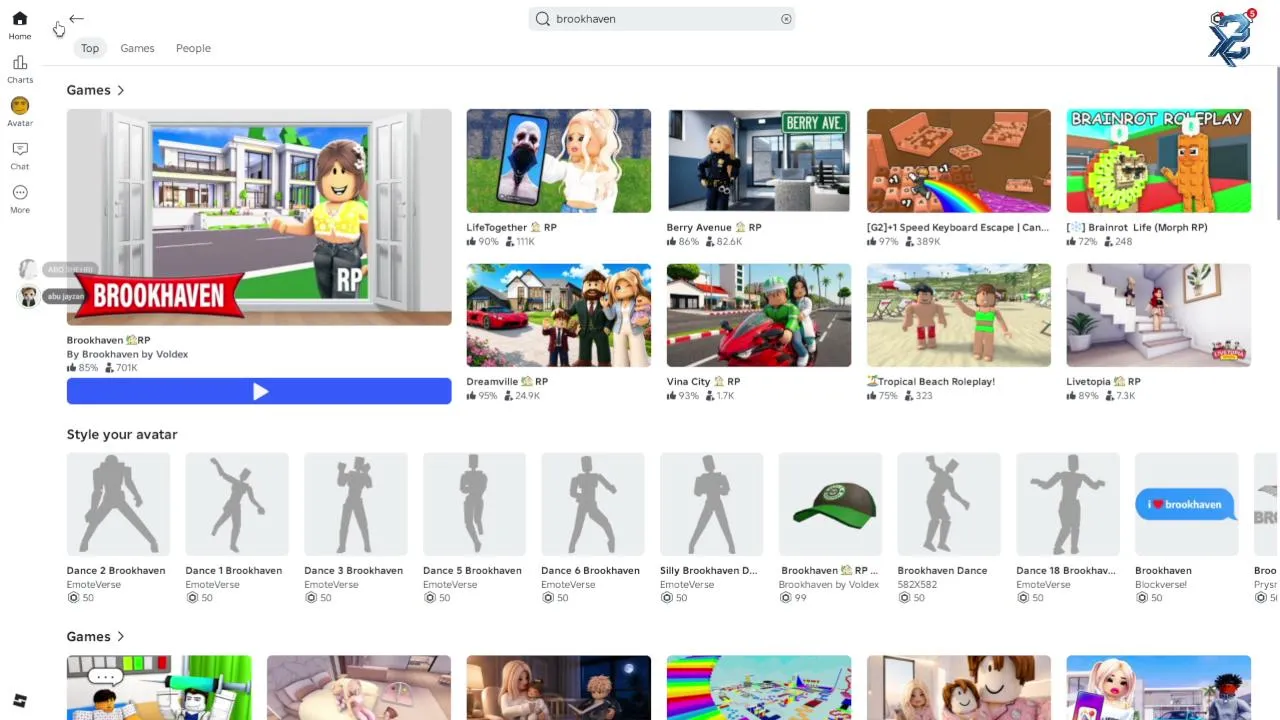Select the Dance 3 Brookhaven emote

[x=356, y=504]
